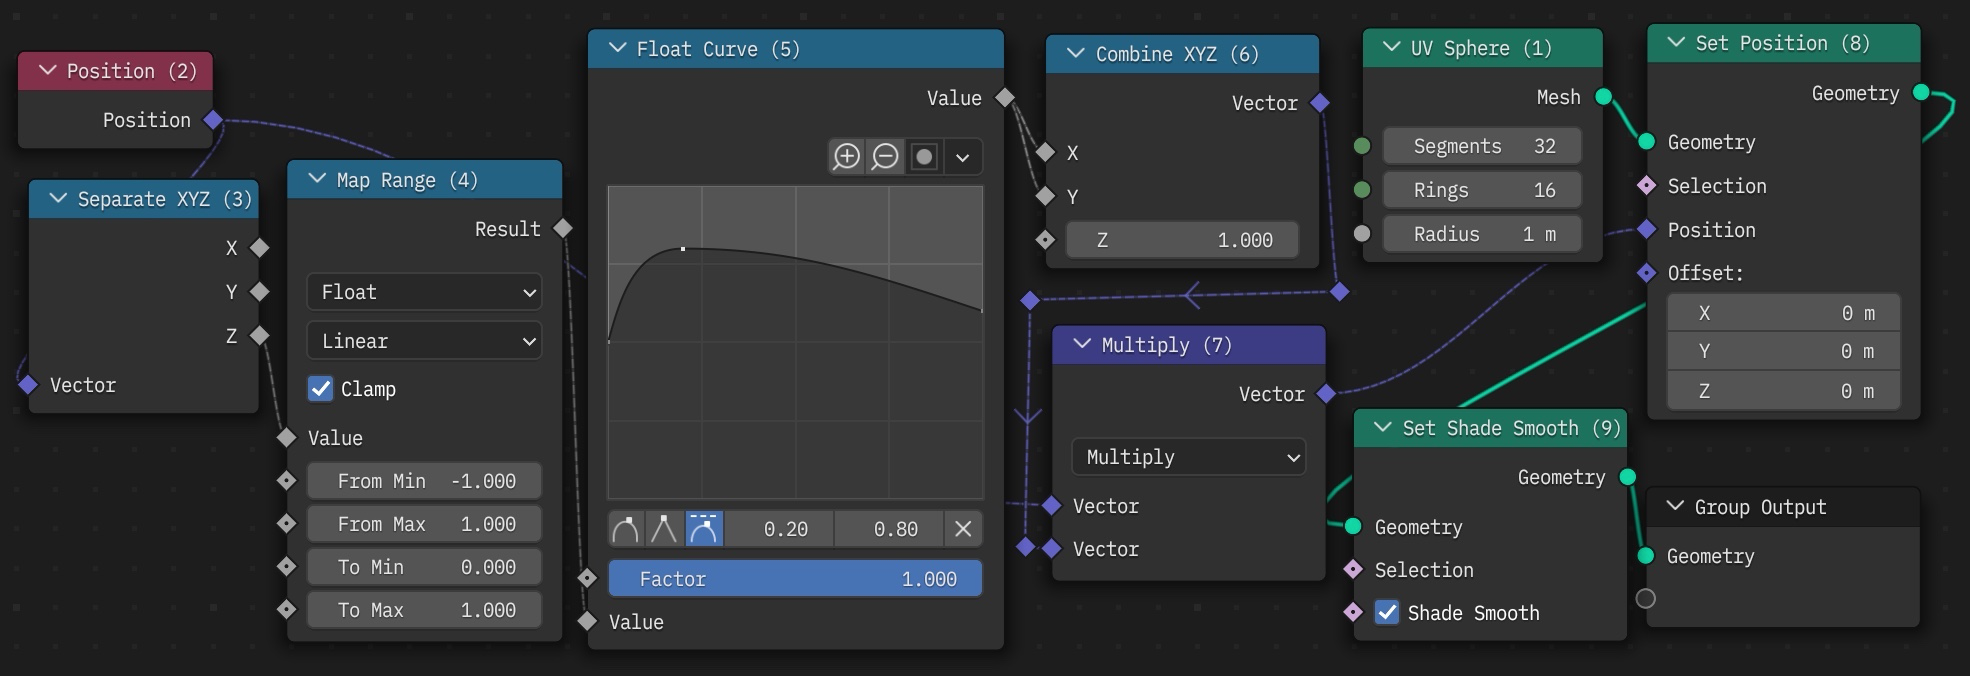This screenshot has height=676, width=1970.
Task: Click the Position input socket of Set Position
Action: coord(1647,230)
